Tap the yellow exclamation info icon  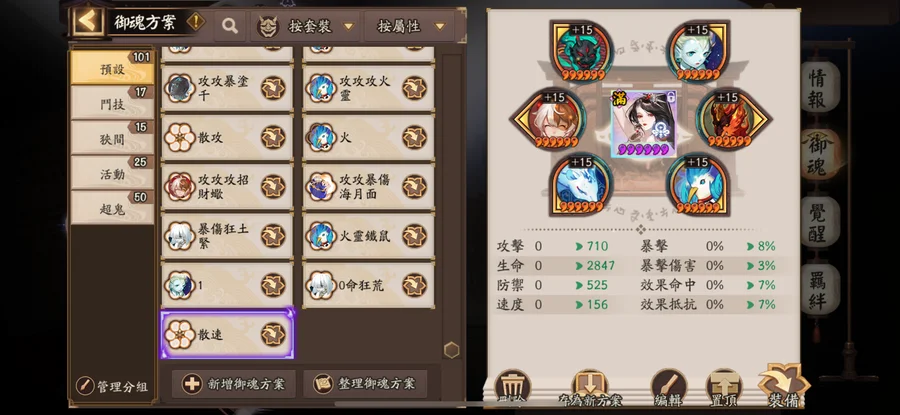(196, 22)
